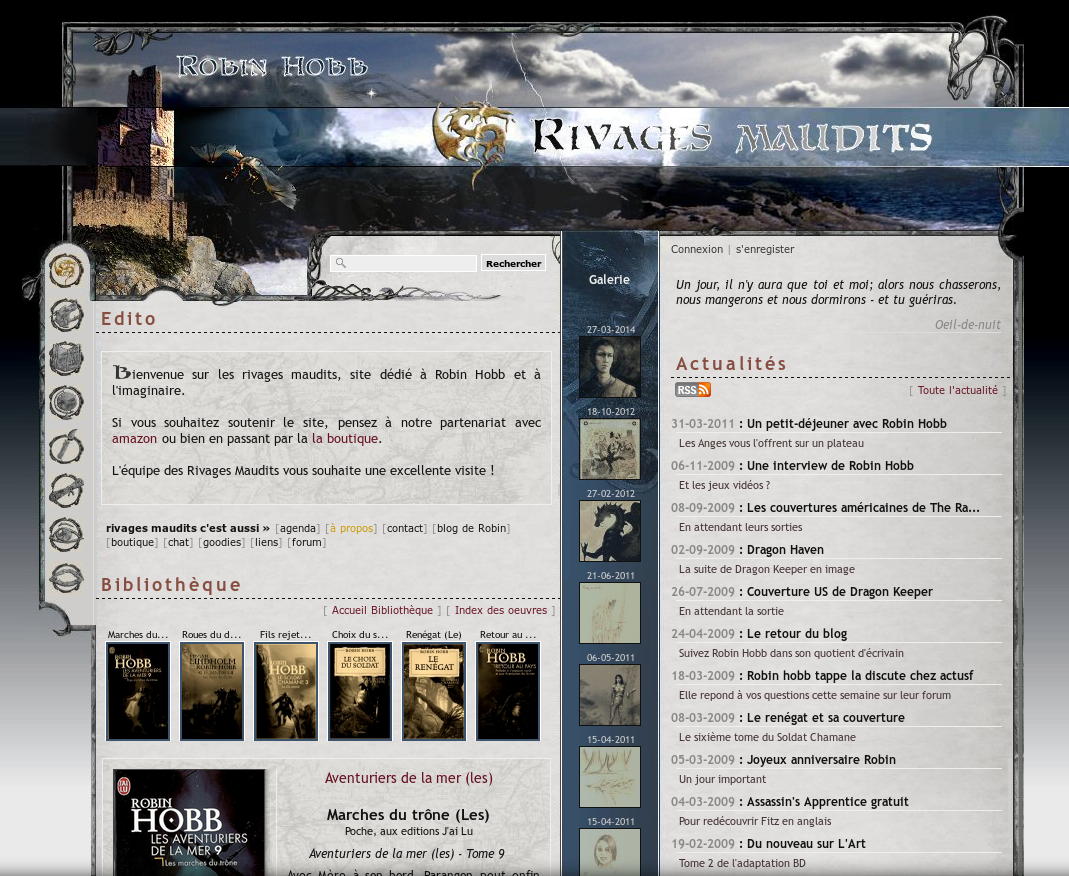Open the book icon in the sidebar
The height and width of the screenshot is (876, 1069).
tap(66, 359)
